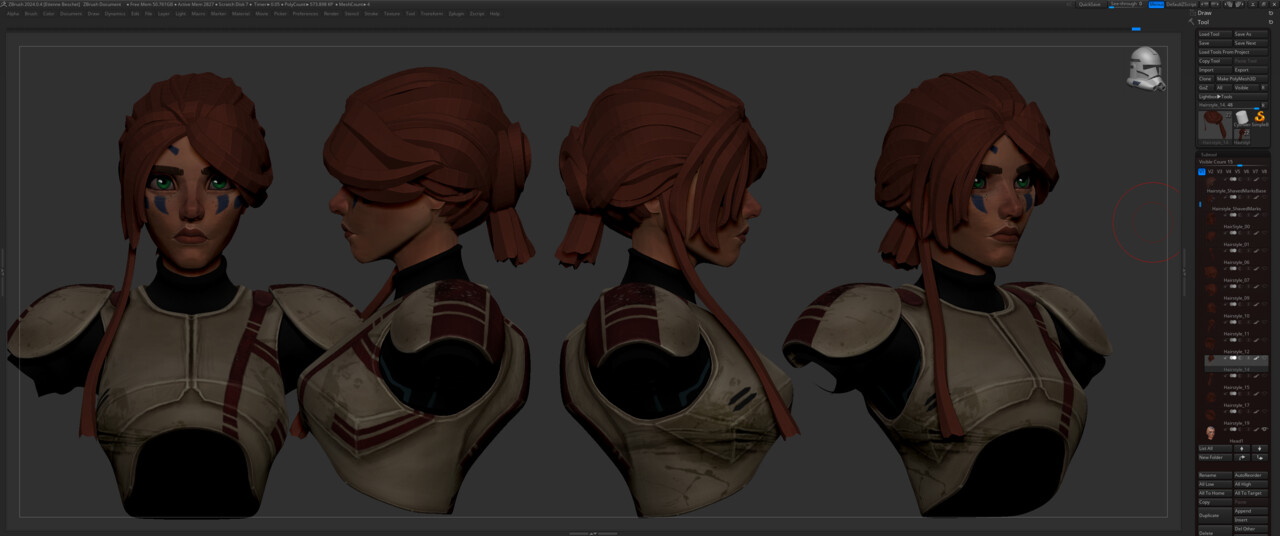Click the R button next to Visible
The width and height of the screenshot is (1280, 536).
1264,88
